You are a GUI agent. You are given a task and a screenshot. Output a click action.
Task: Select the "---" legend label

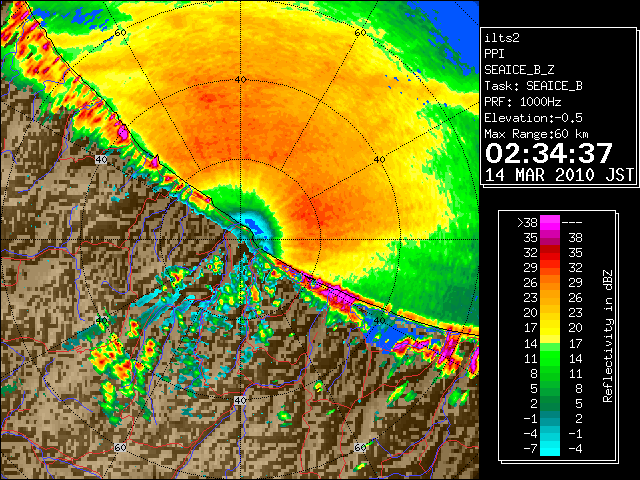[x=572, y=222]
